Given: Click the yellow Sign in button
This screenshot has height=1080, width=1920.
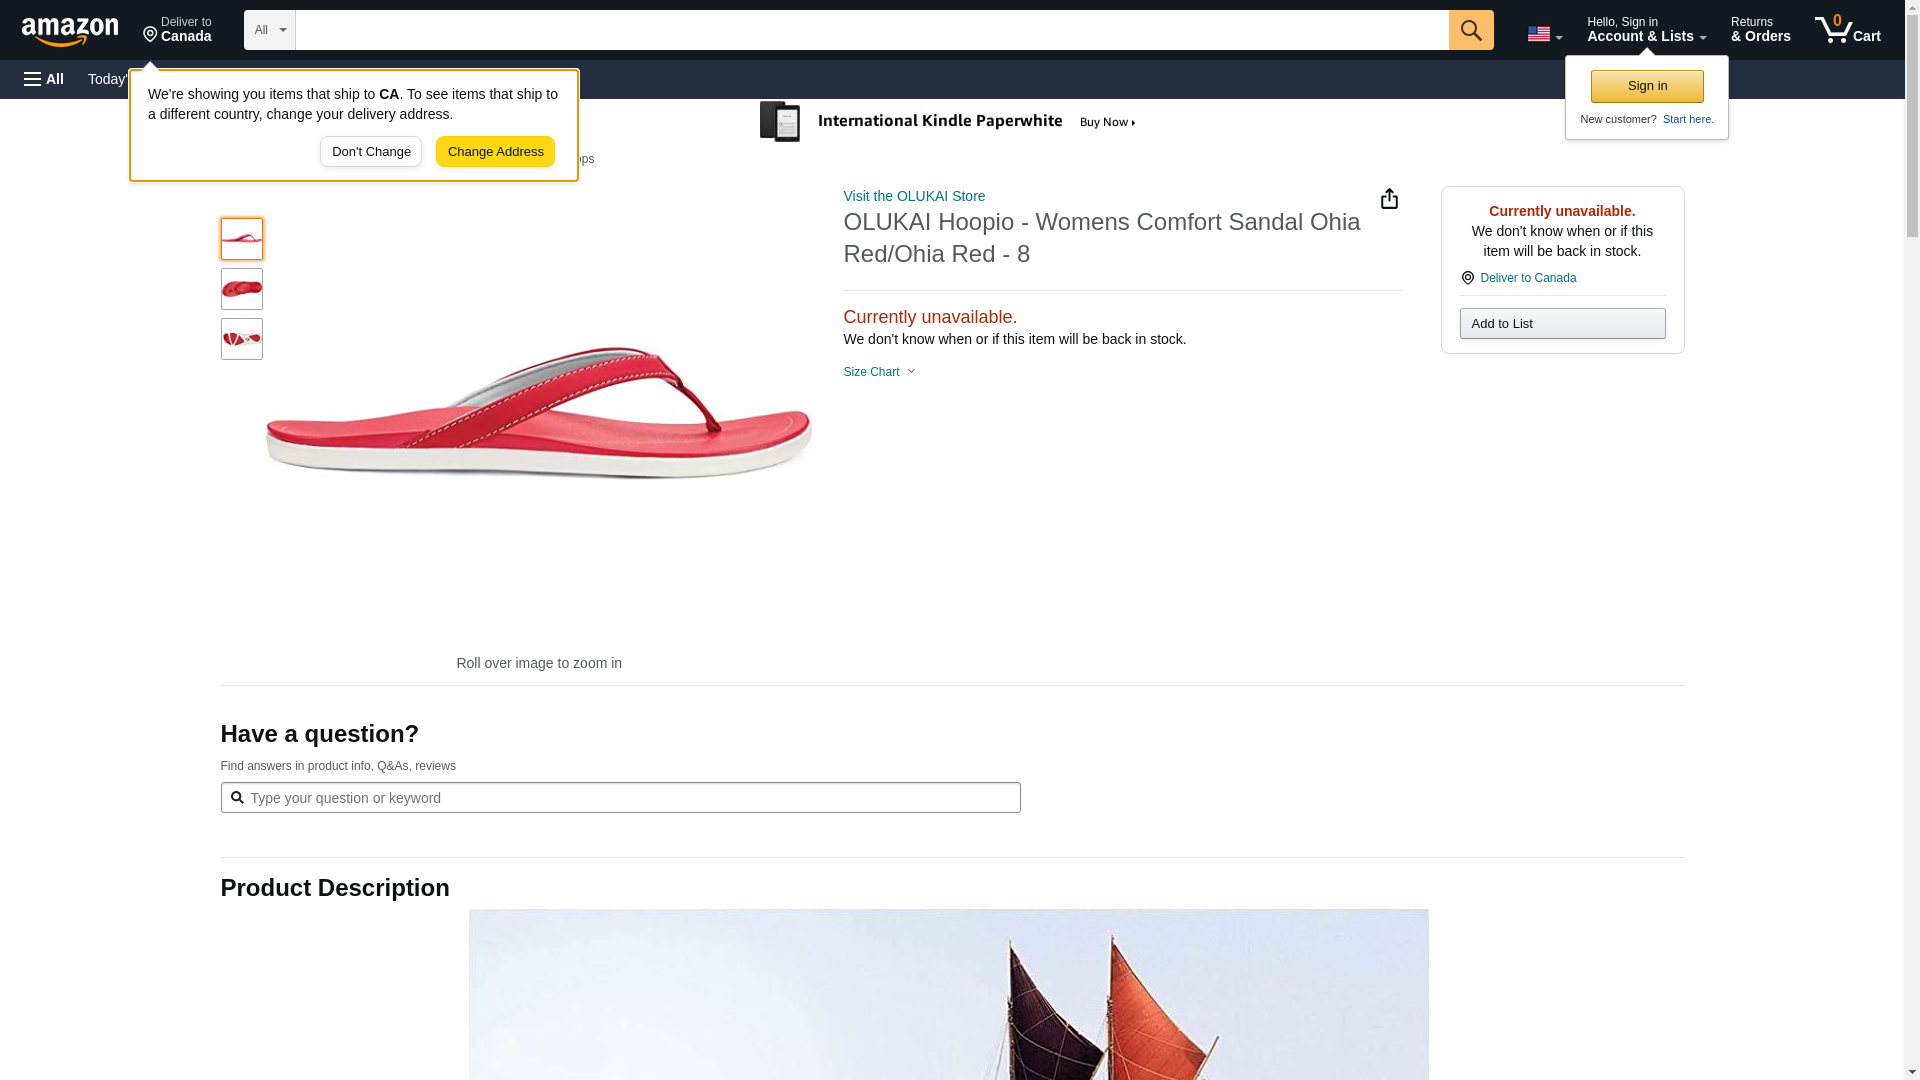Looking at the screenshot, I should click(x=1646, y=86).
